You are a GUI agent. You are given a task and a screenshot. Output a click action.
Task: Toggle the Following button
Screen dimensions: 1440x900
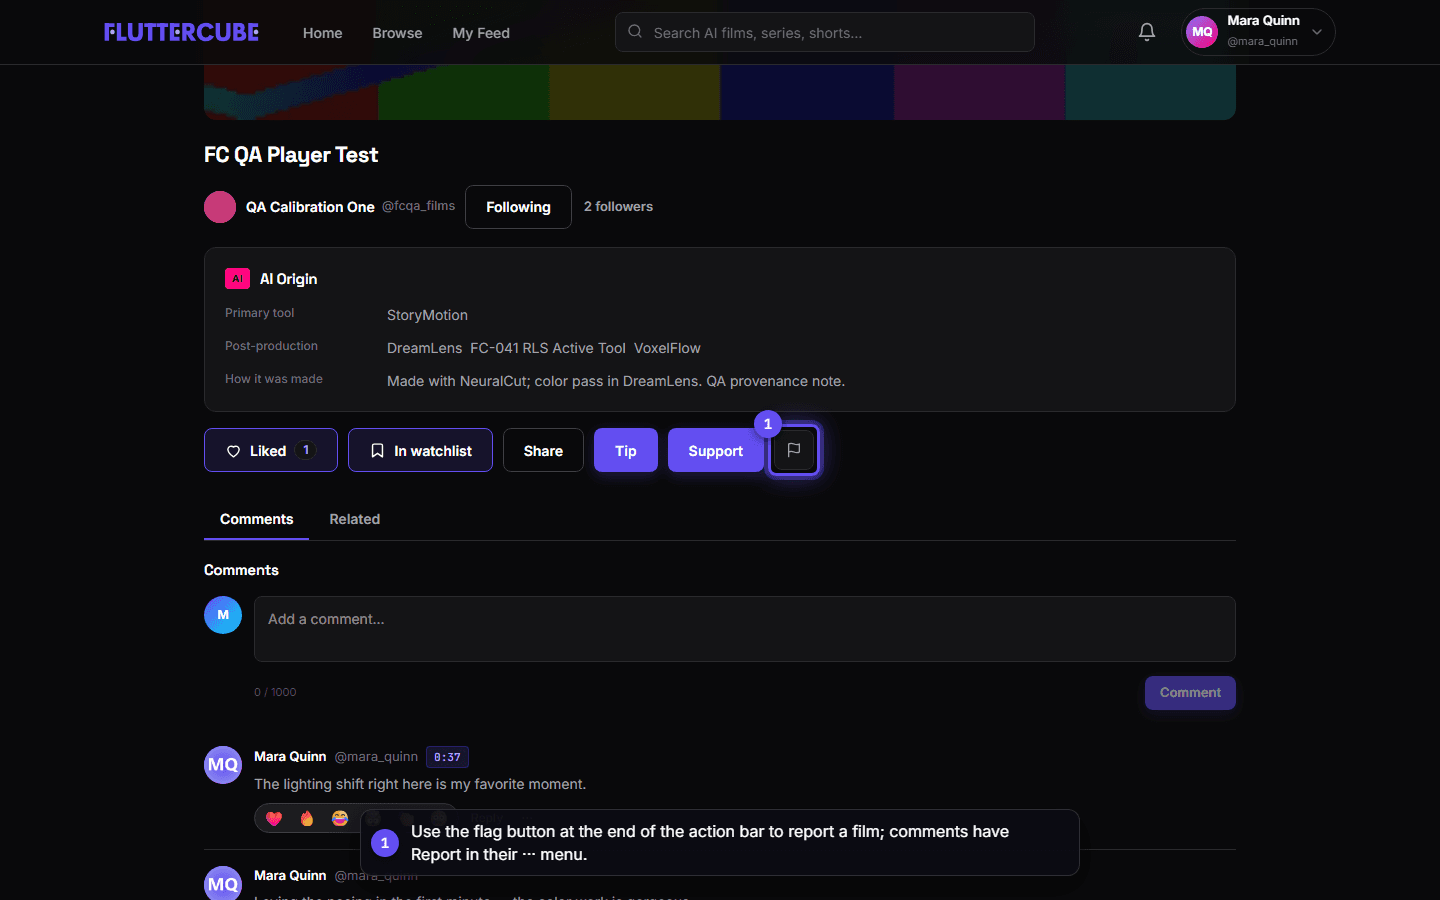click(518, 207)
